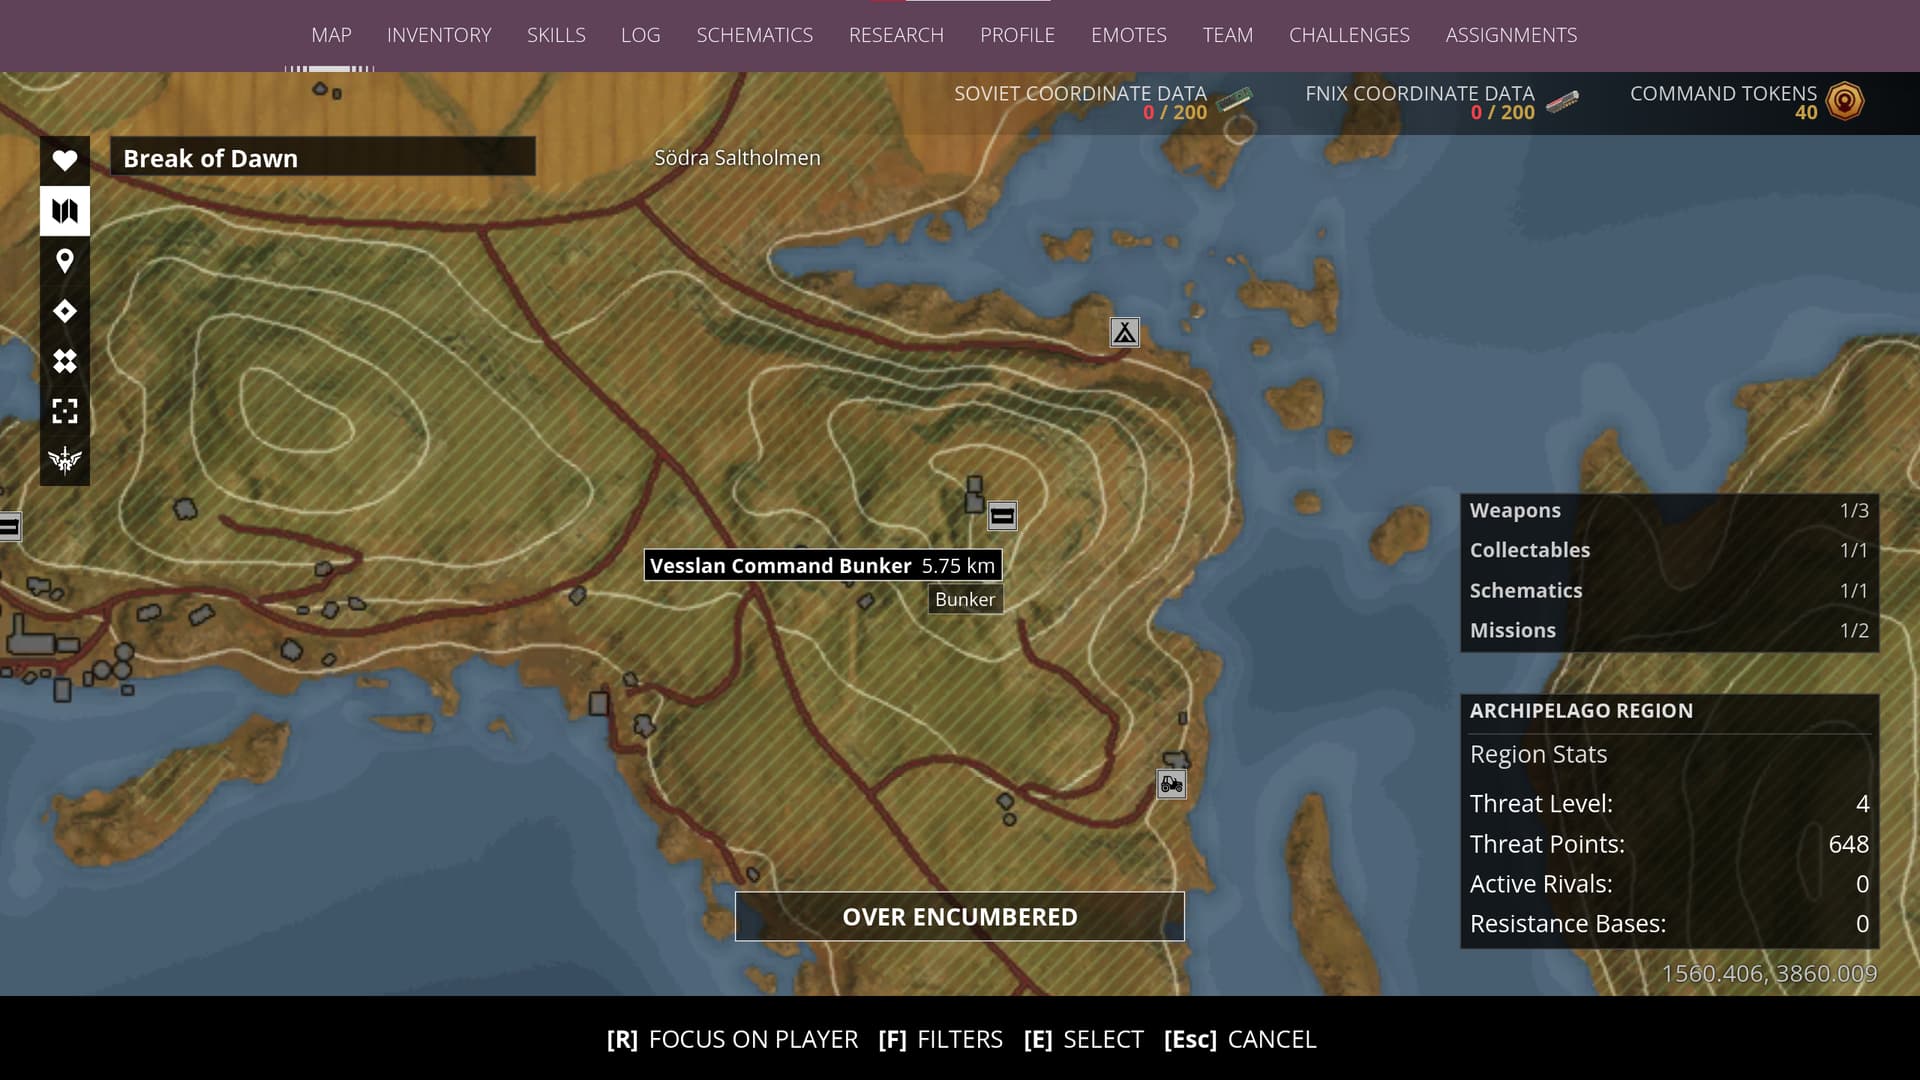This screenshot has width=1920, height=1080.
Task: Click the FNIX coordinate data chip icon
Action: coord(1563,101)
